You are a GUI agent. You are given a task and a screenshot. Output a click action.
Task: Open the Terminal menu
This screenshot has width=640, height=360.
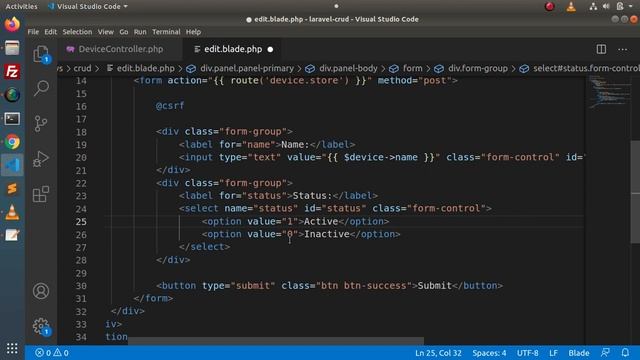pos(166,32)
